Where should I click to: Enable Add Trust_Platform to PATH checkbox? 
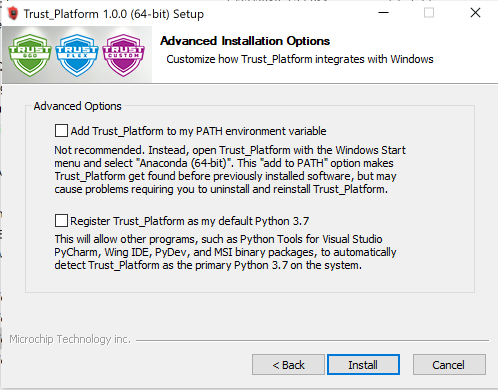pyautogui.click(x=61, y=131)
